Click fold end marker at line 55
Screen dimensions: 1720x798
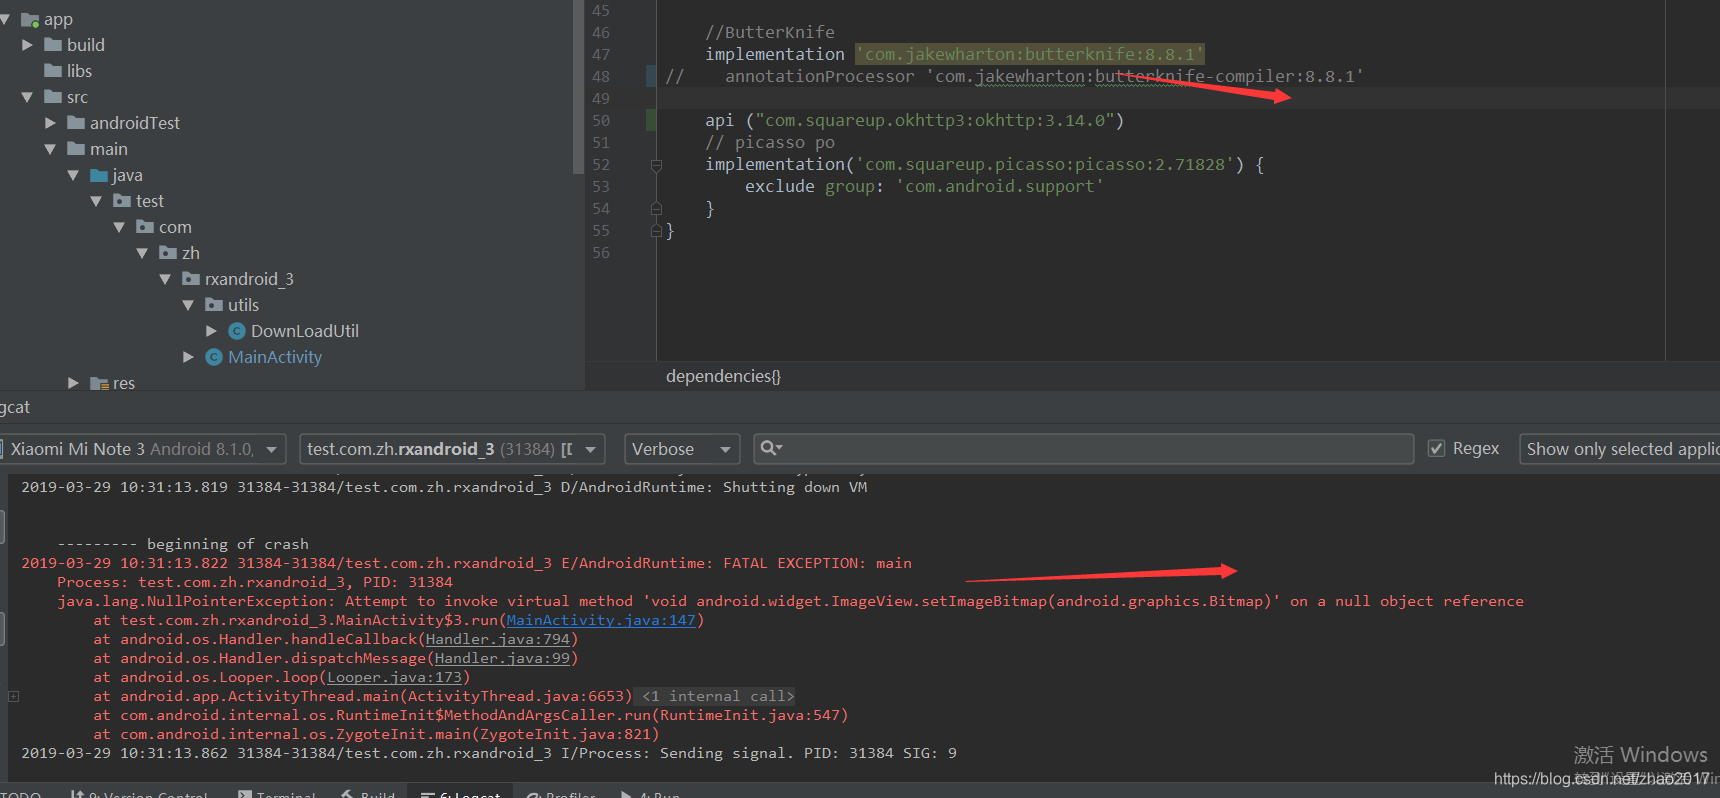tap(656, 231)
